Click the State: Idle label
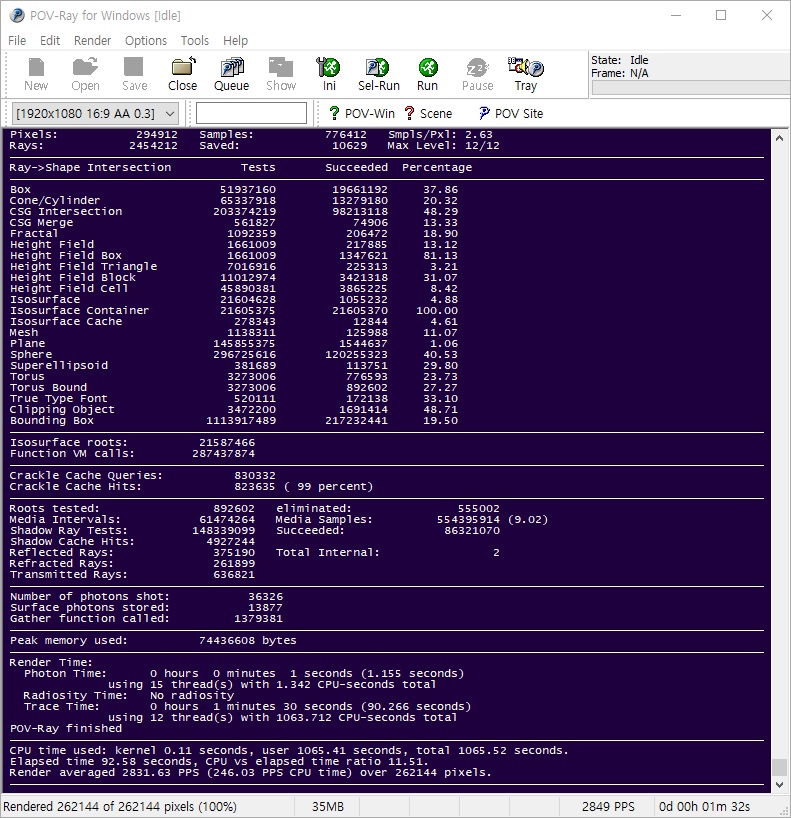 point(619,60)
